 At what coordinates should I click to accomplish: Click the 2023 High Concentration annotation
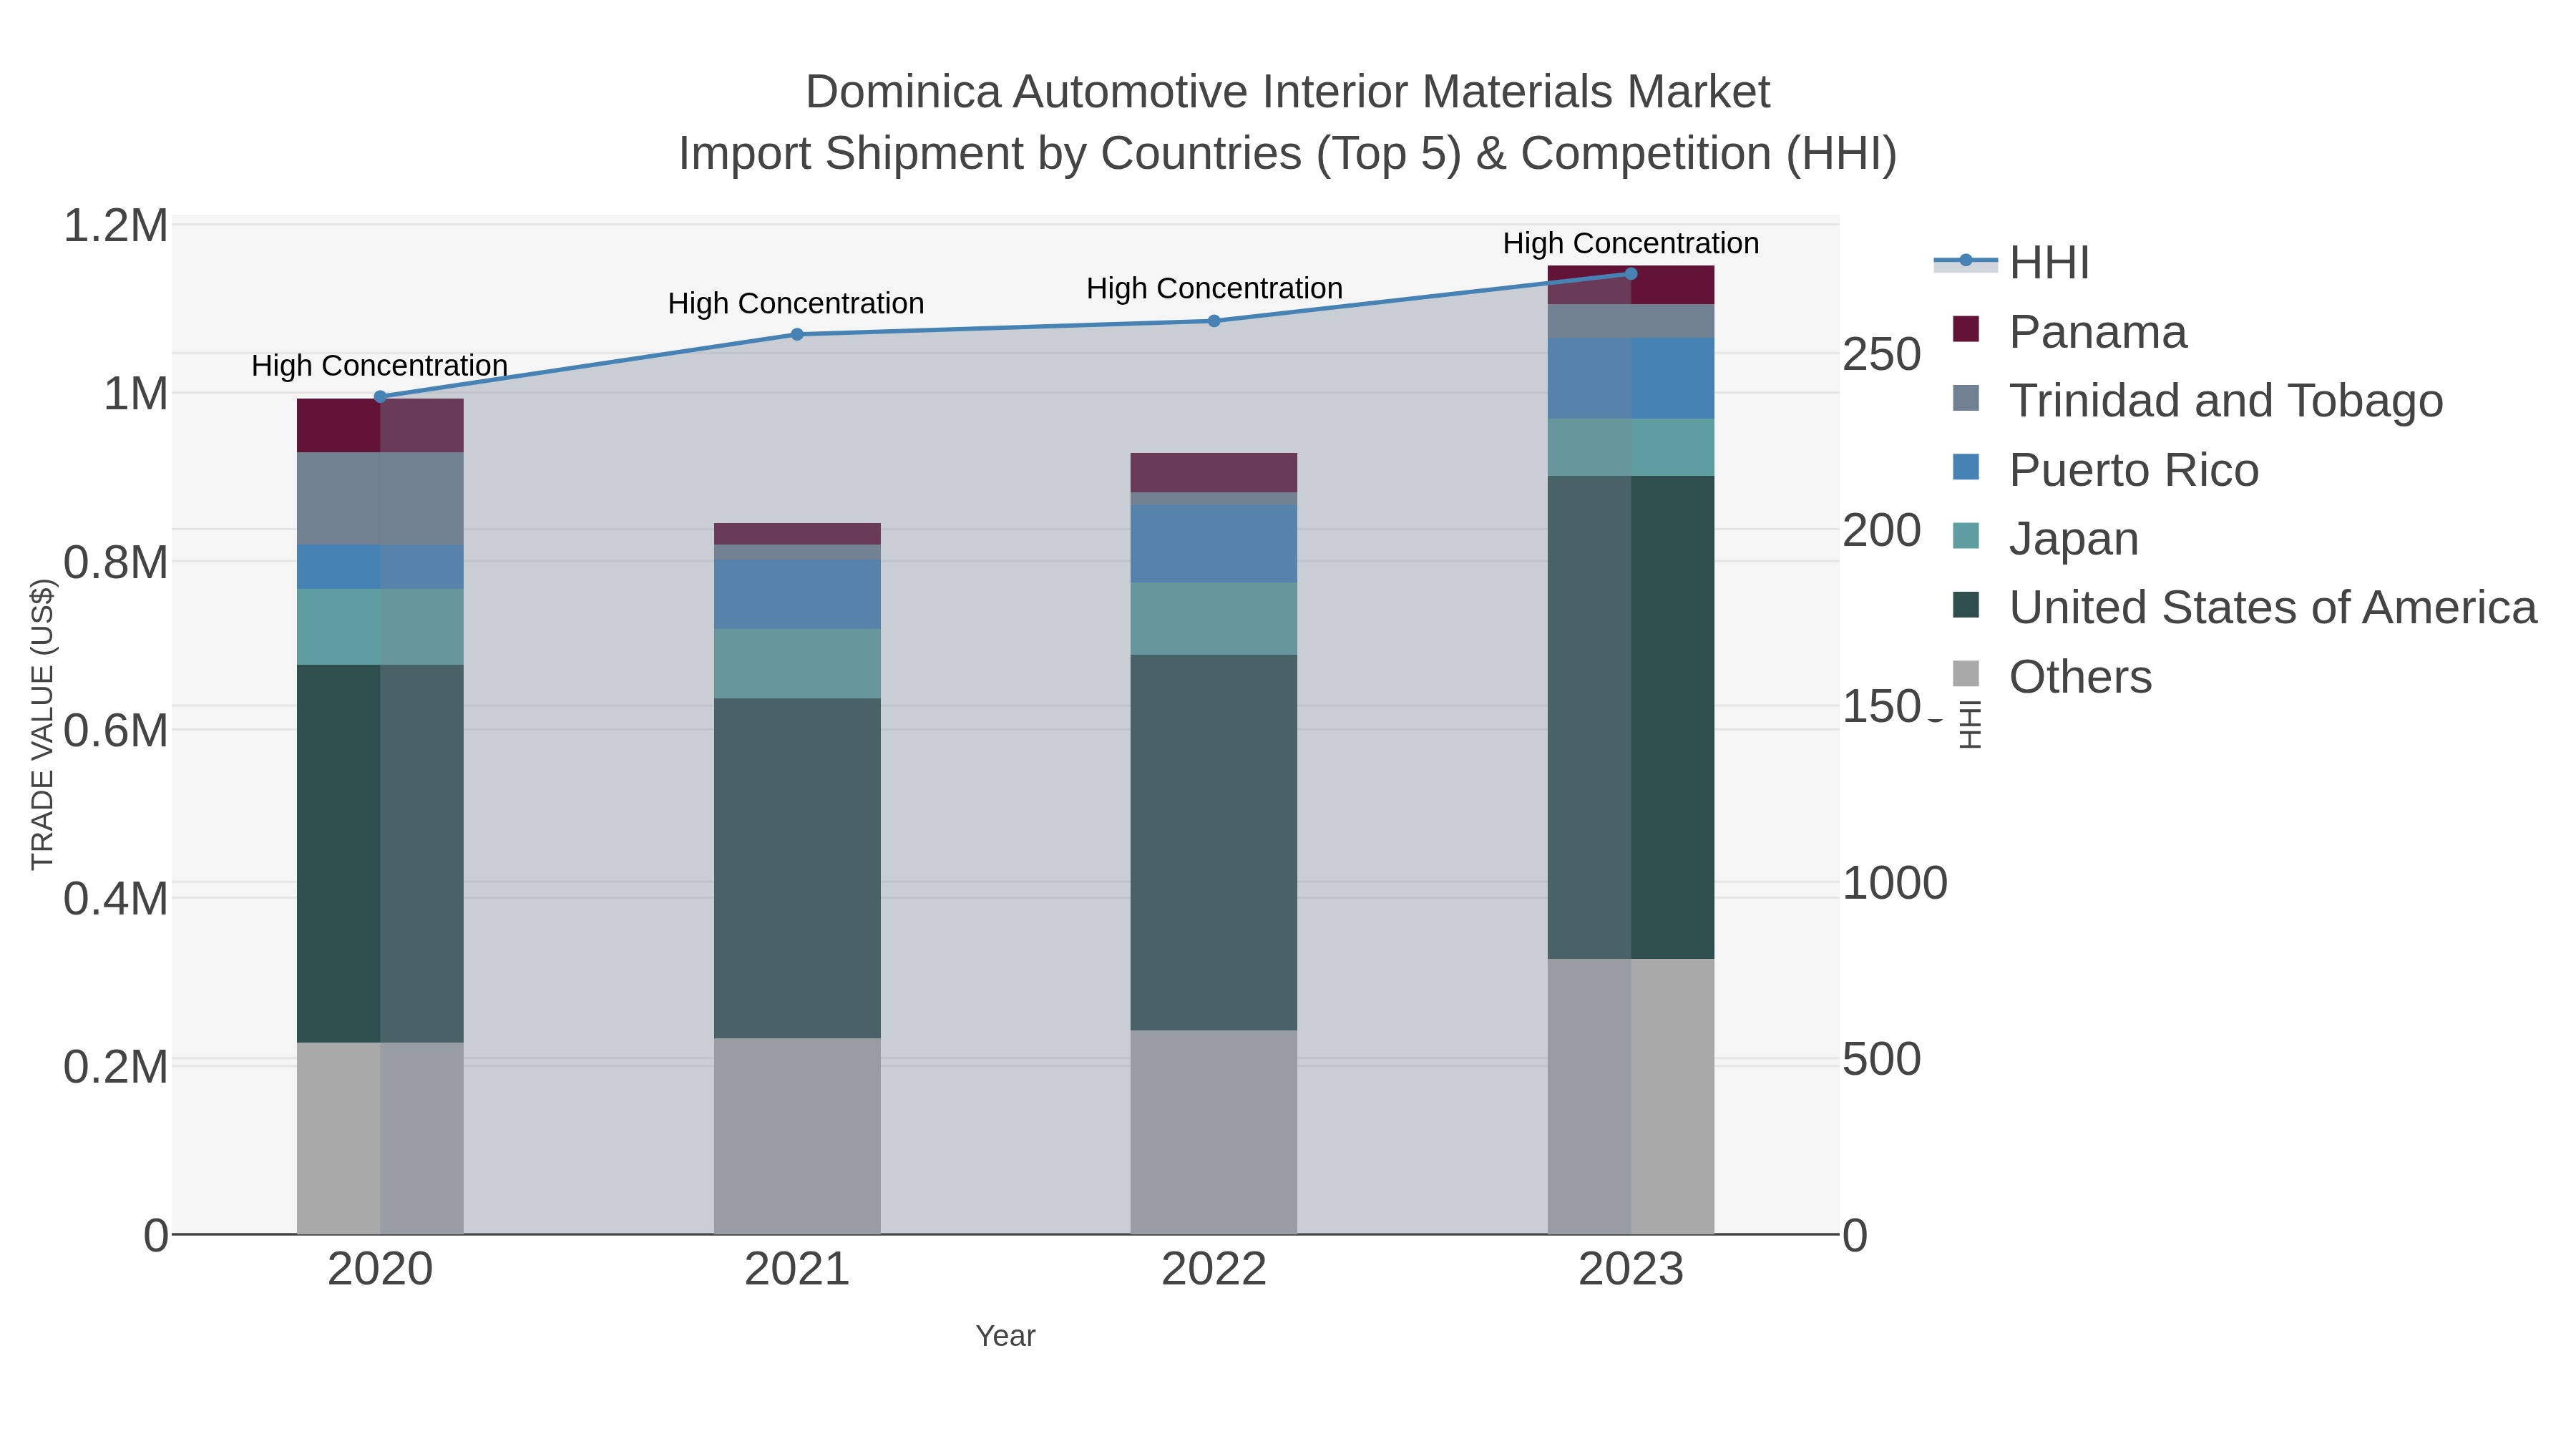click(1631, 244)
